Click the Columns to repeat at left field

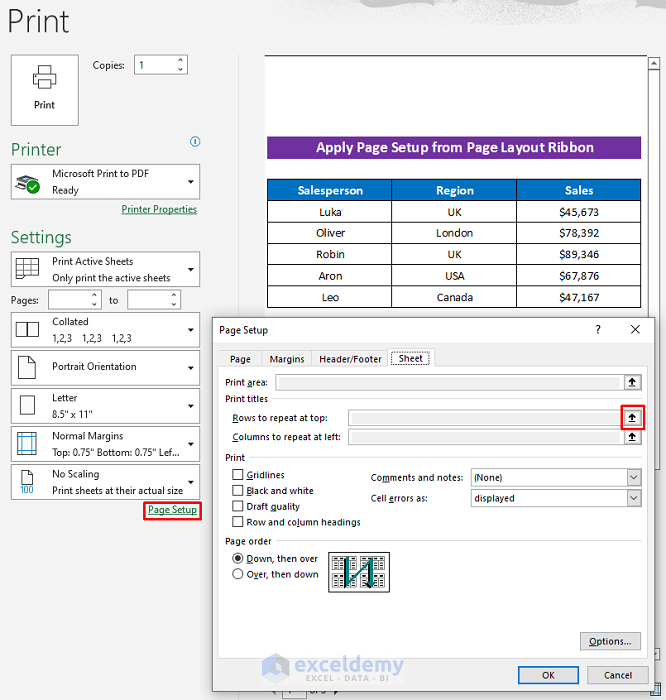tap(486, 437)
